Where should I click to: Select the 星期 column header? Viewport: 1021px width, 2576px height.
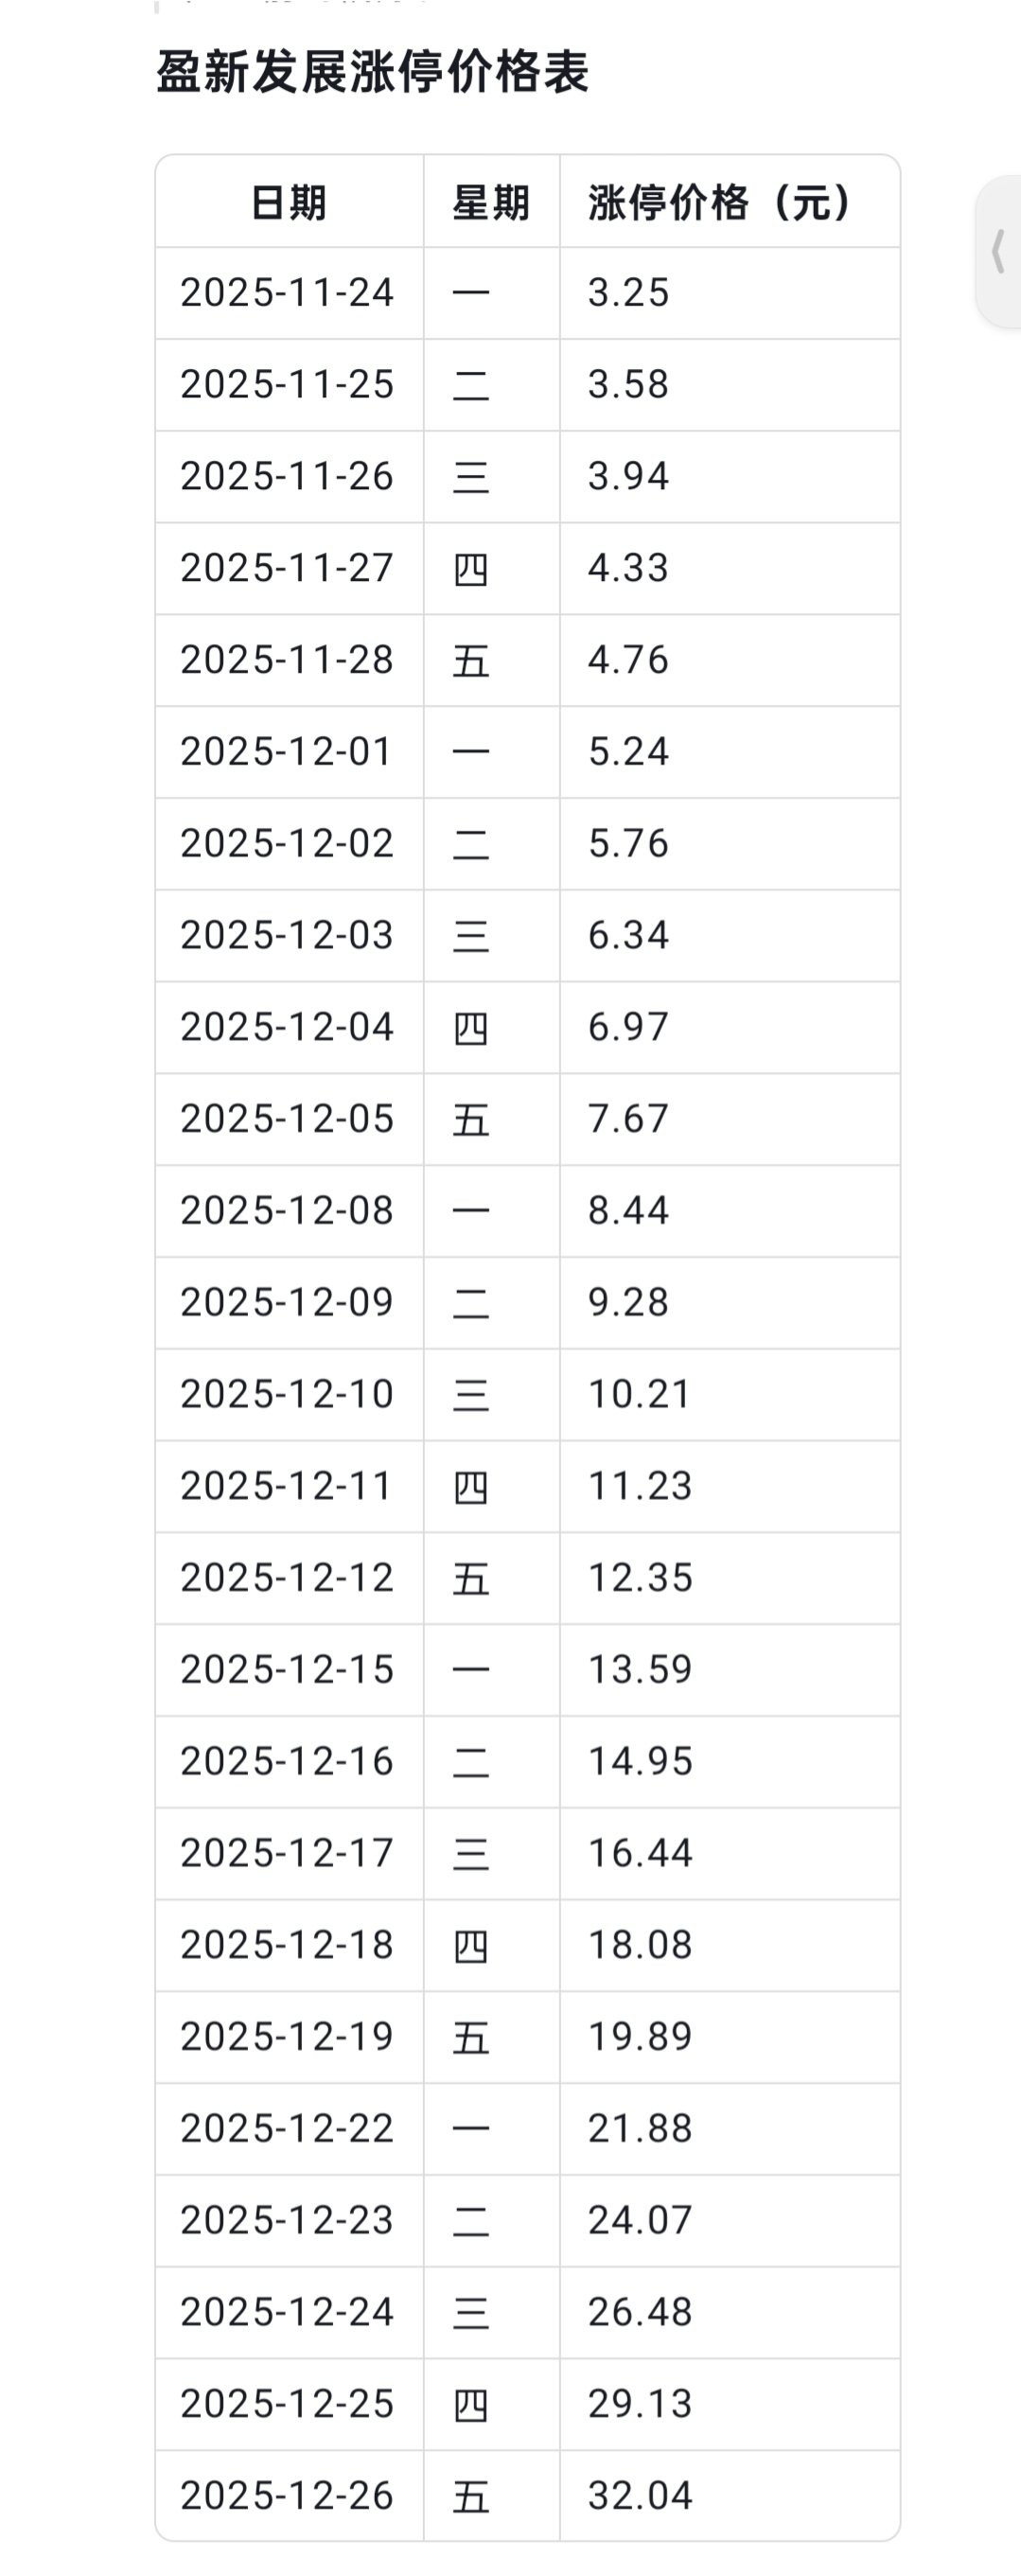[x=491, y=203]
